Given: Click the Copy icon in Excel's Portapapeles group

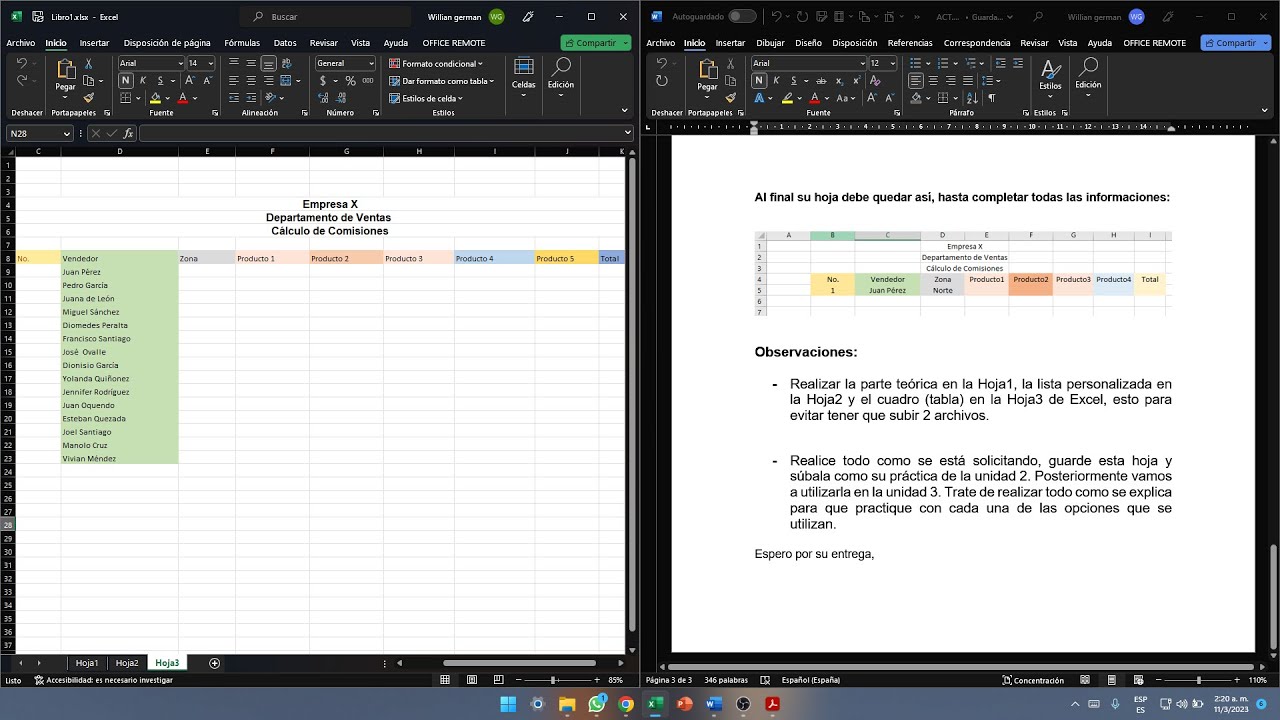Looking at the screenshot, I should (88, 81).
